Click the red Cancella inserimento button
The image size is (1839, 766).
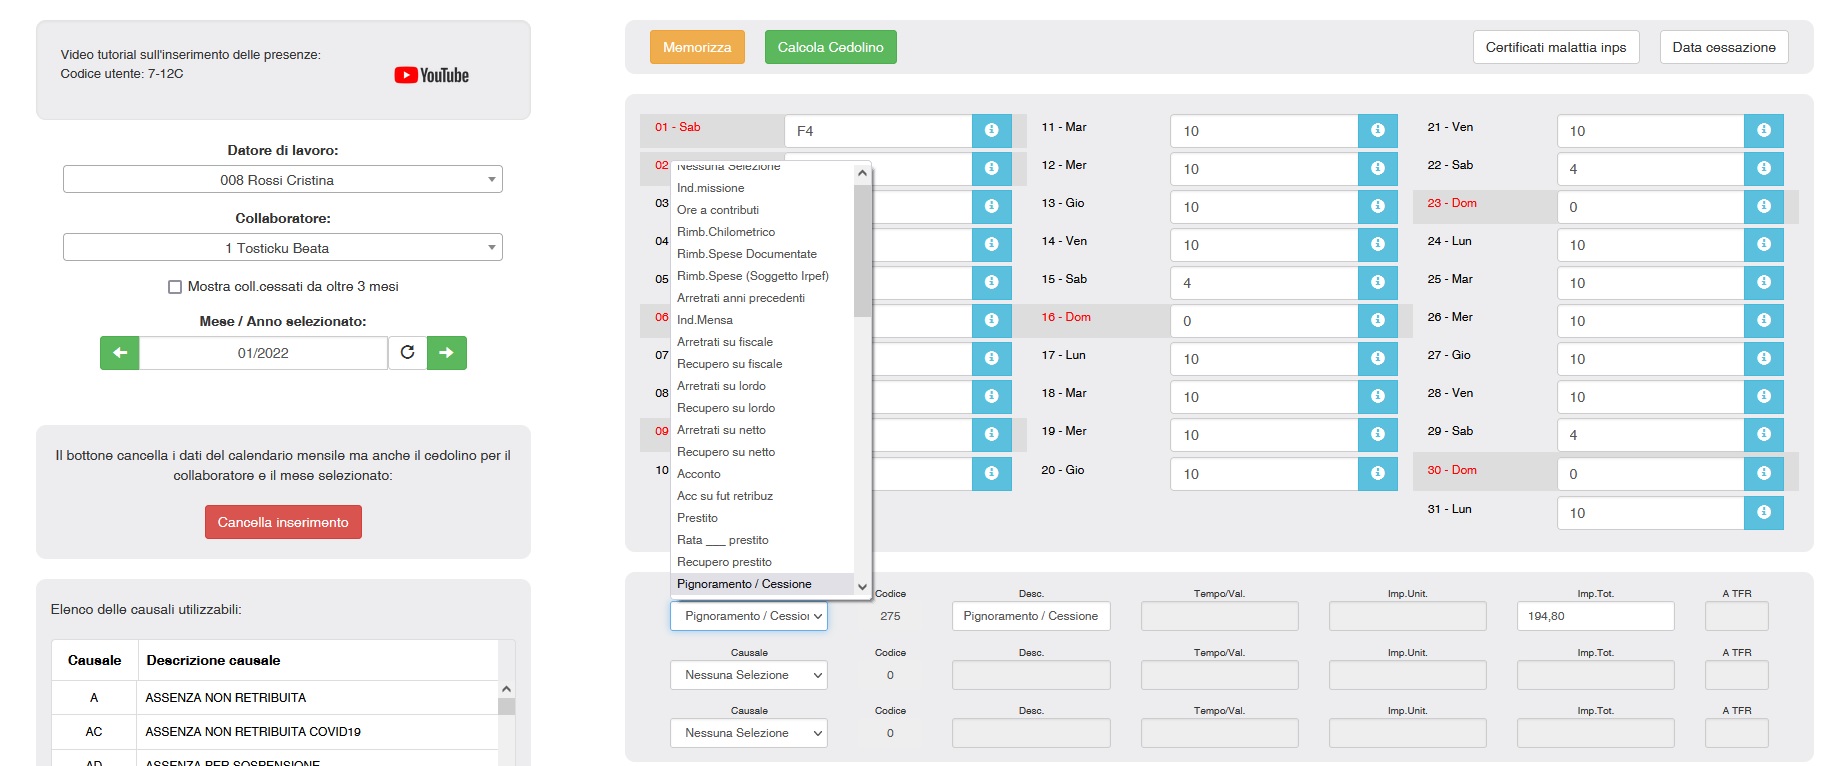click(x=283, y=522)
